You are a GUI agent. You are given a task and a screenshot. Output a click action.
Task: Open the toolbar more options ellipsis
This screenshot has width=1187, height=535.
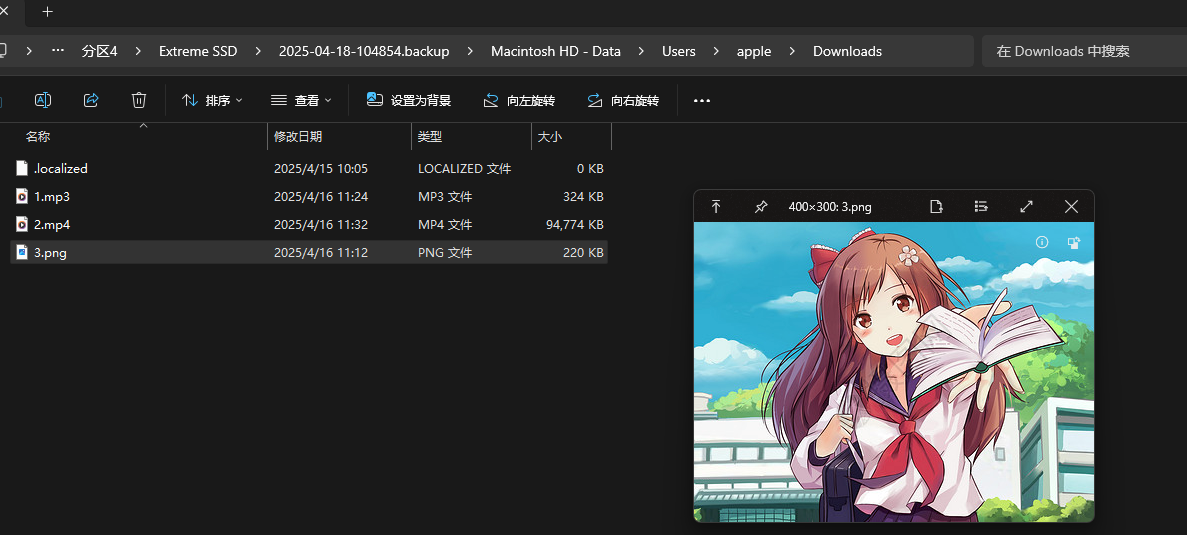click(702, 100)
